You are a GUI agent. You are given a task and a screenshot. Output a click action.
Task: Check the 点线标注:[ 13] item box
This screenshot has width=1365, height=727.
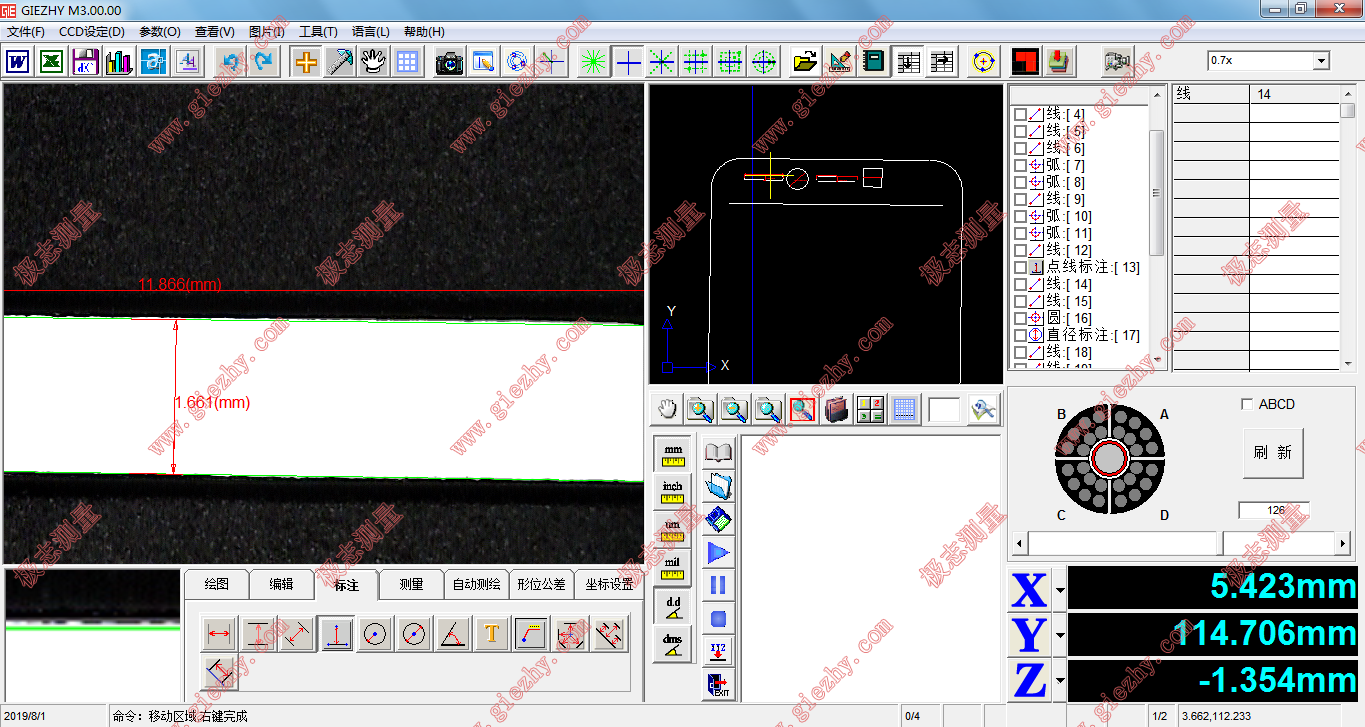(x=1020, y=267)
